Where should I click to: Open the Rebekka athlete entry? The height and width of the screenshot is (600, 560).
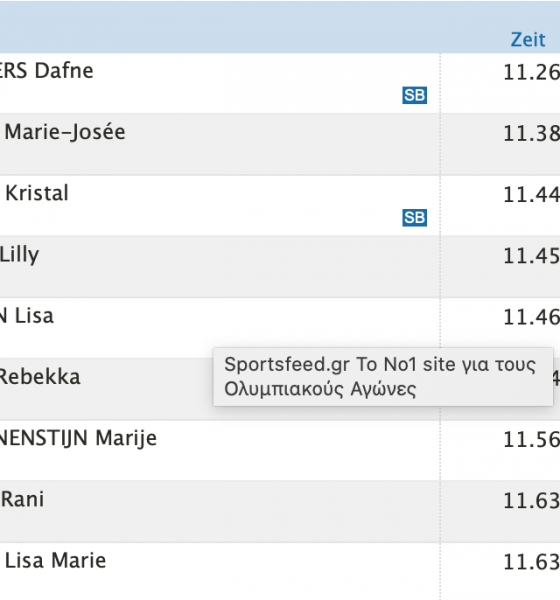tap(40, 377)
